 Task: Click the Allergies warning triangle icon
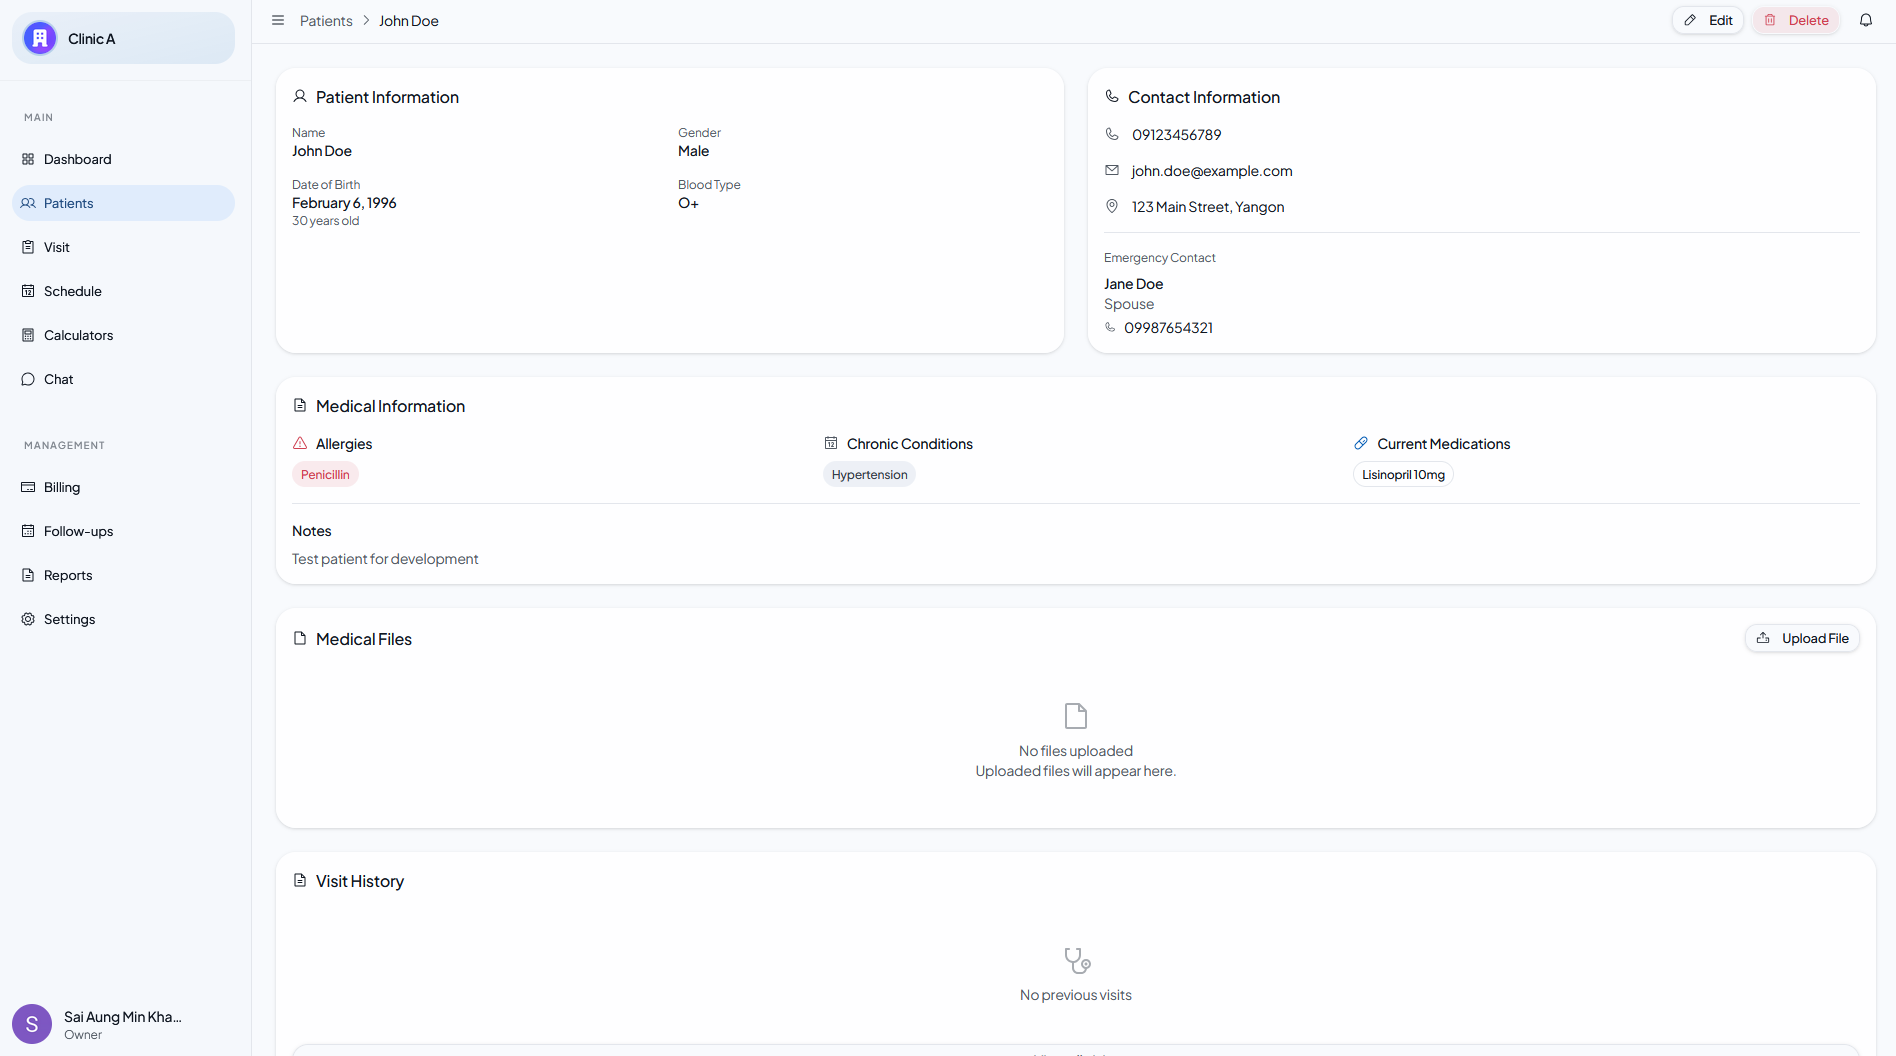[300, 443]
